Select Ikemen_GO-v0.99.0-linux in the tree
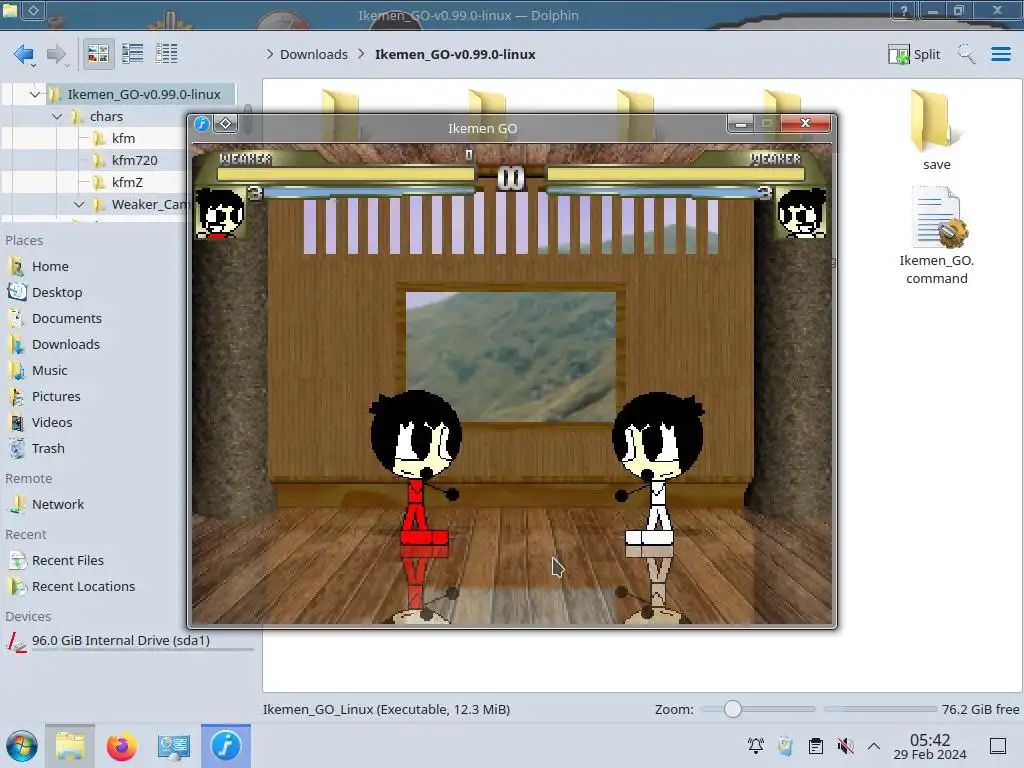1024x768 pixels. tap(144, 94)
